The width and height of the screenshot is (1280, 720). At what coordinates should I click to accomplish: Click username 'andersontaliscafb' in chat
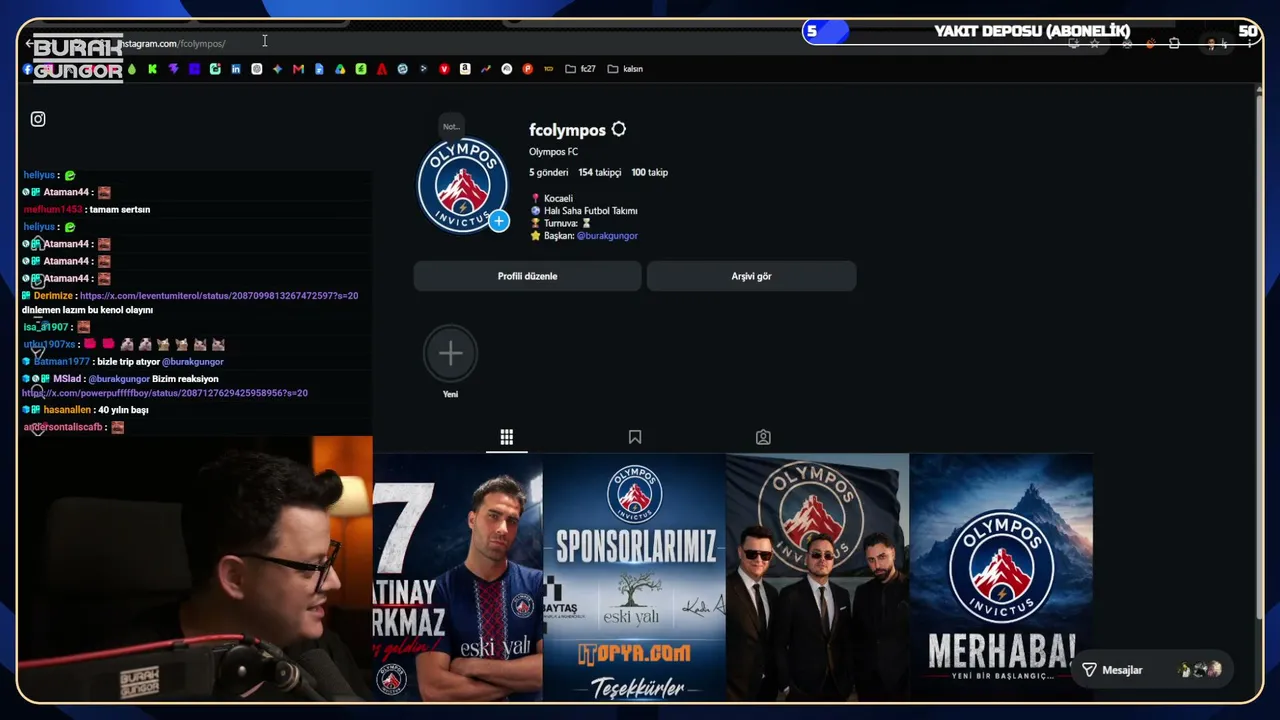(63, 427)
